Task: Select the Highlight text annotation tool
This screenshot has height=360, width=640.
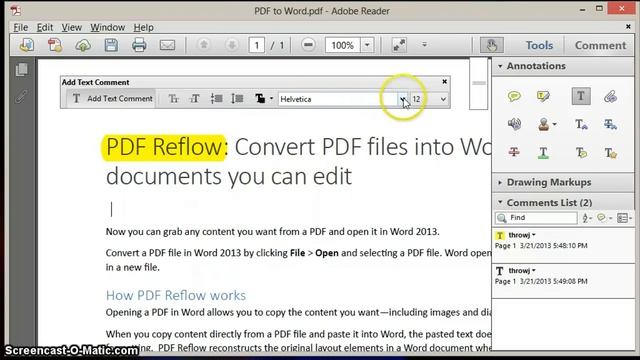Action: click(543, 96)
